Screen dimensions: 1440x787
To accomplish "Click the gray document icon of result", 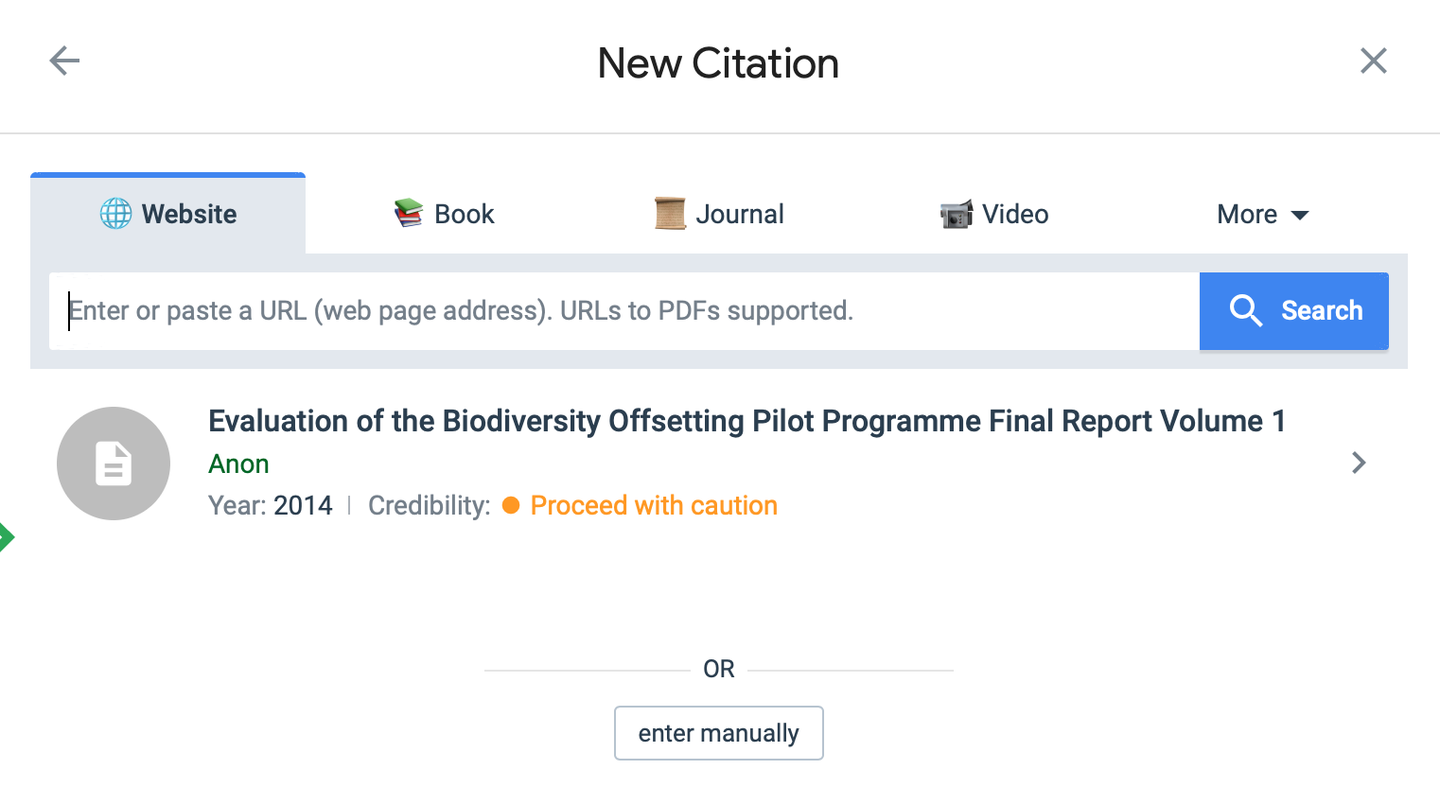I will [x=114, y=464].
